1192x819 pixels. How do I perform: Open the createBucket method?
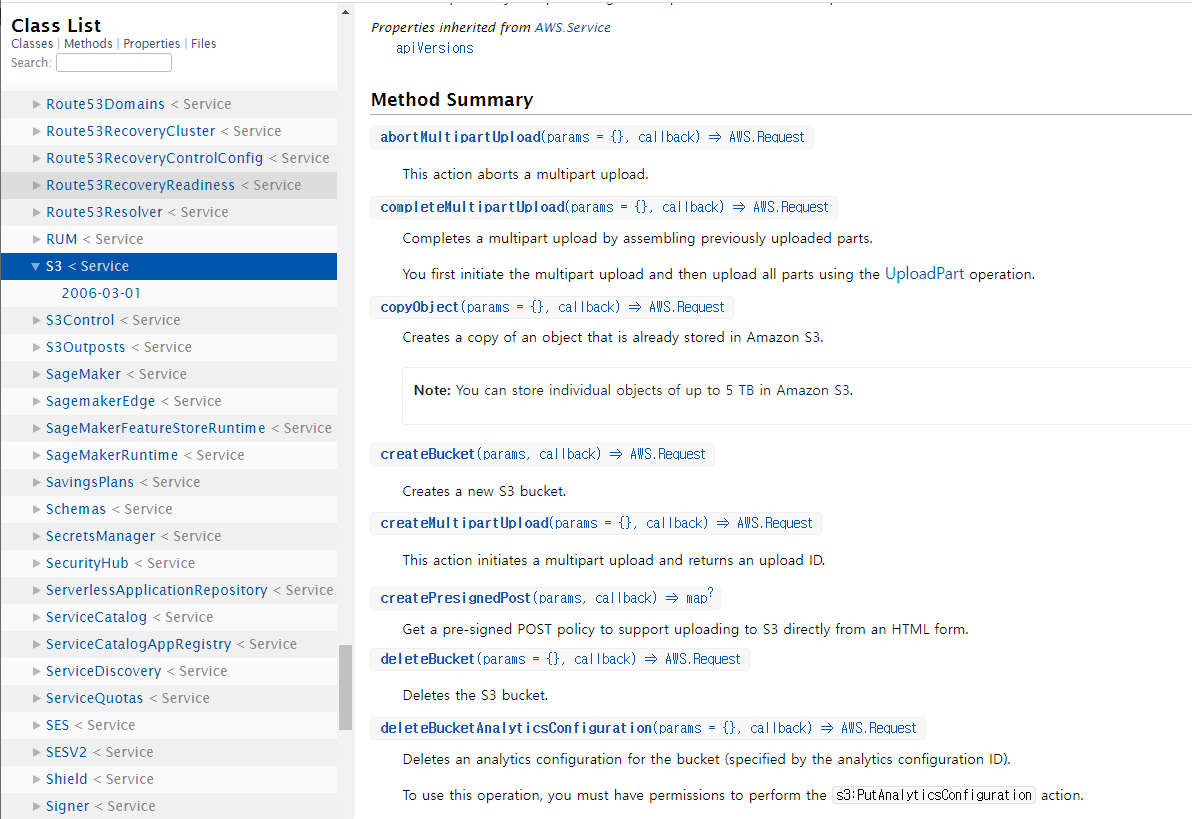click(x=428, y=454)
